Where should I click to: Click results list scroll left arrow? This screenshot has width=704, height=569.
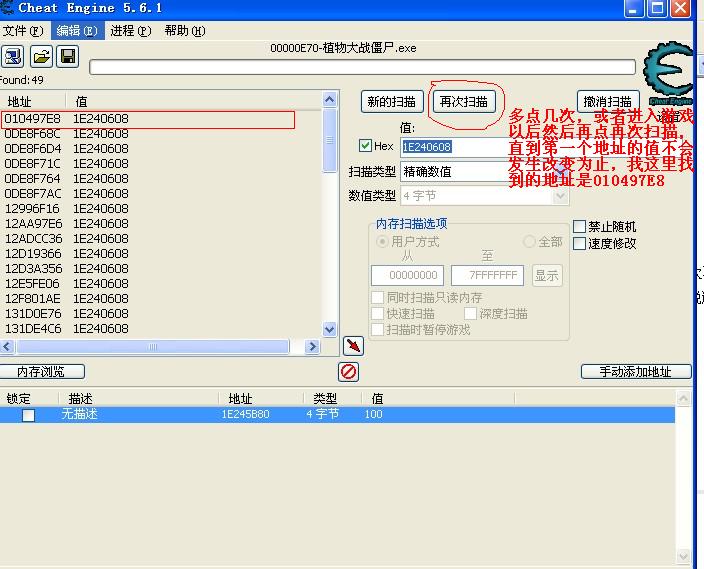(7, 346)
